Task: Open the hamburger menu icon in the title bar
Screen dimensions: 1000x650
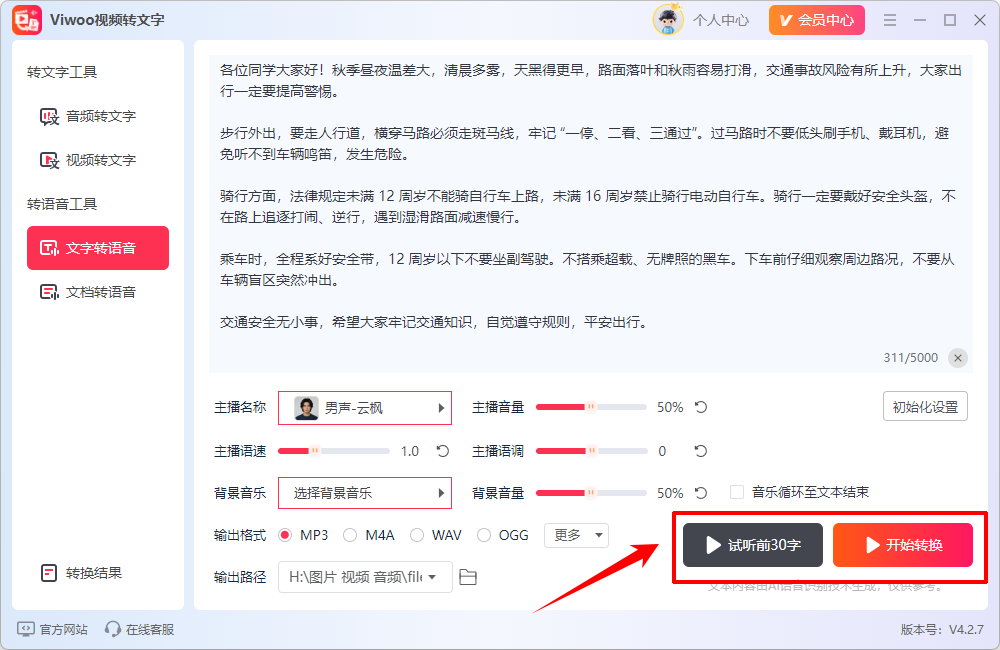Action: click(x=890, y=20)
